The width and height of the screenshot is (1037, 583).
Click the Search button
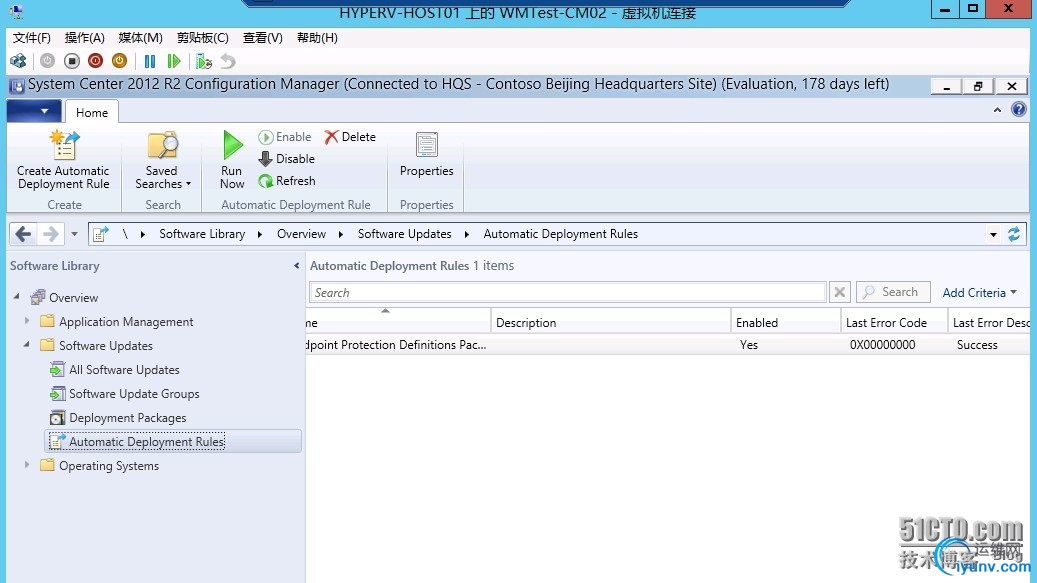pos(893,292)
